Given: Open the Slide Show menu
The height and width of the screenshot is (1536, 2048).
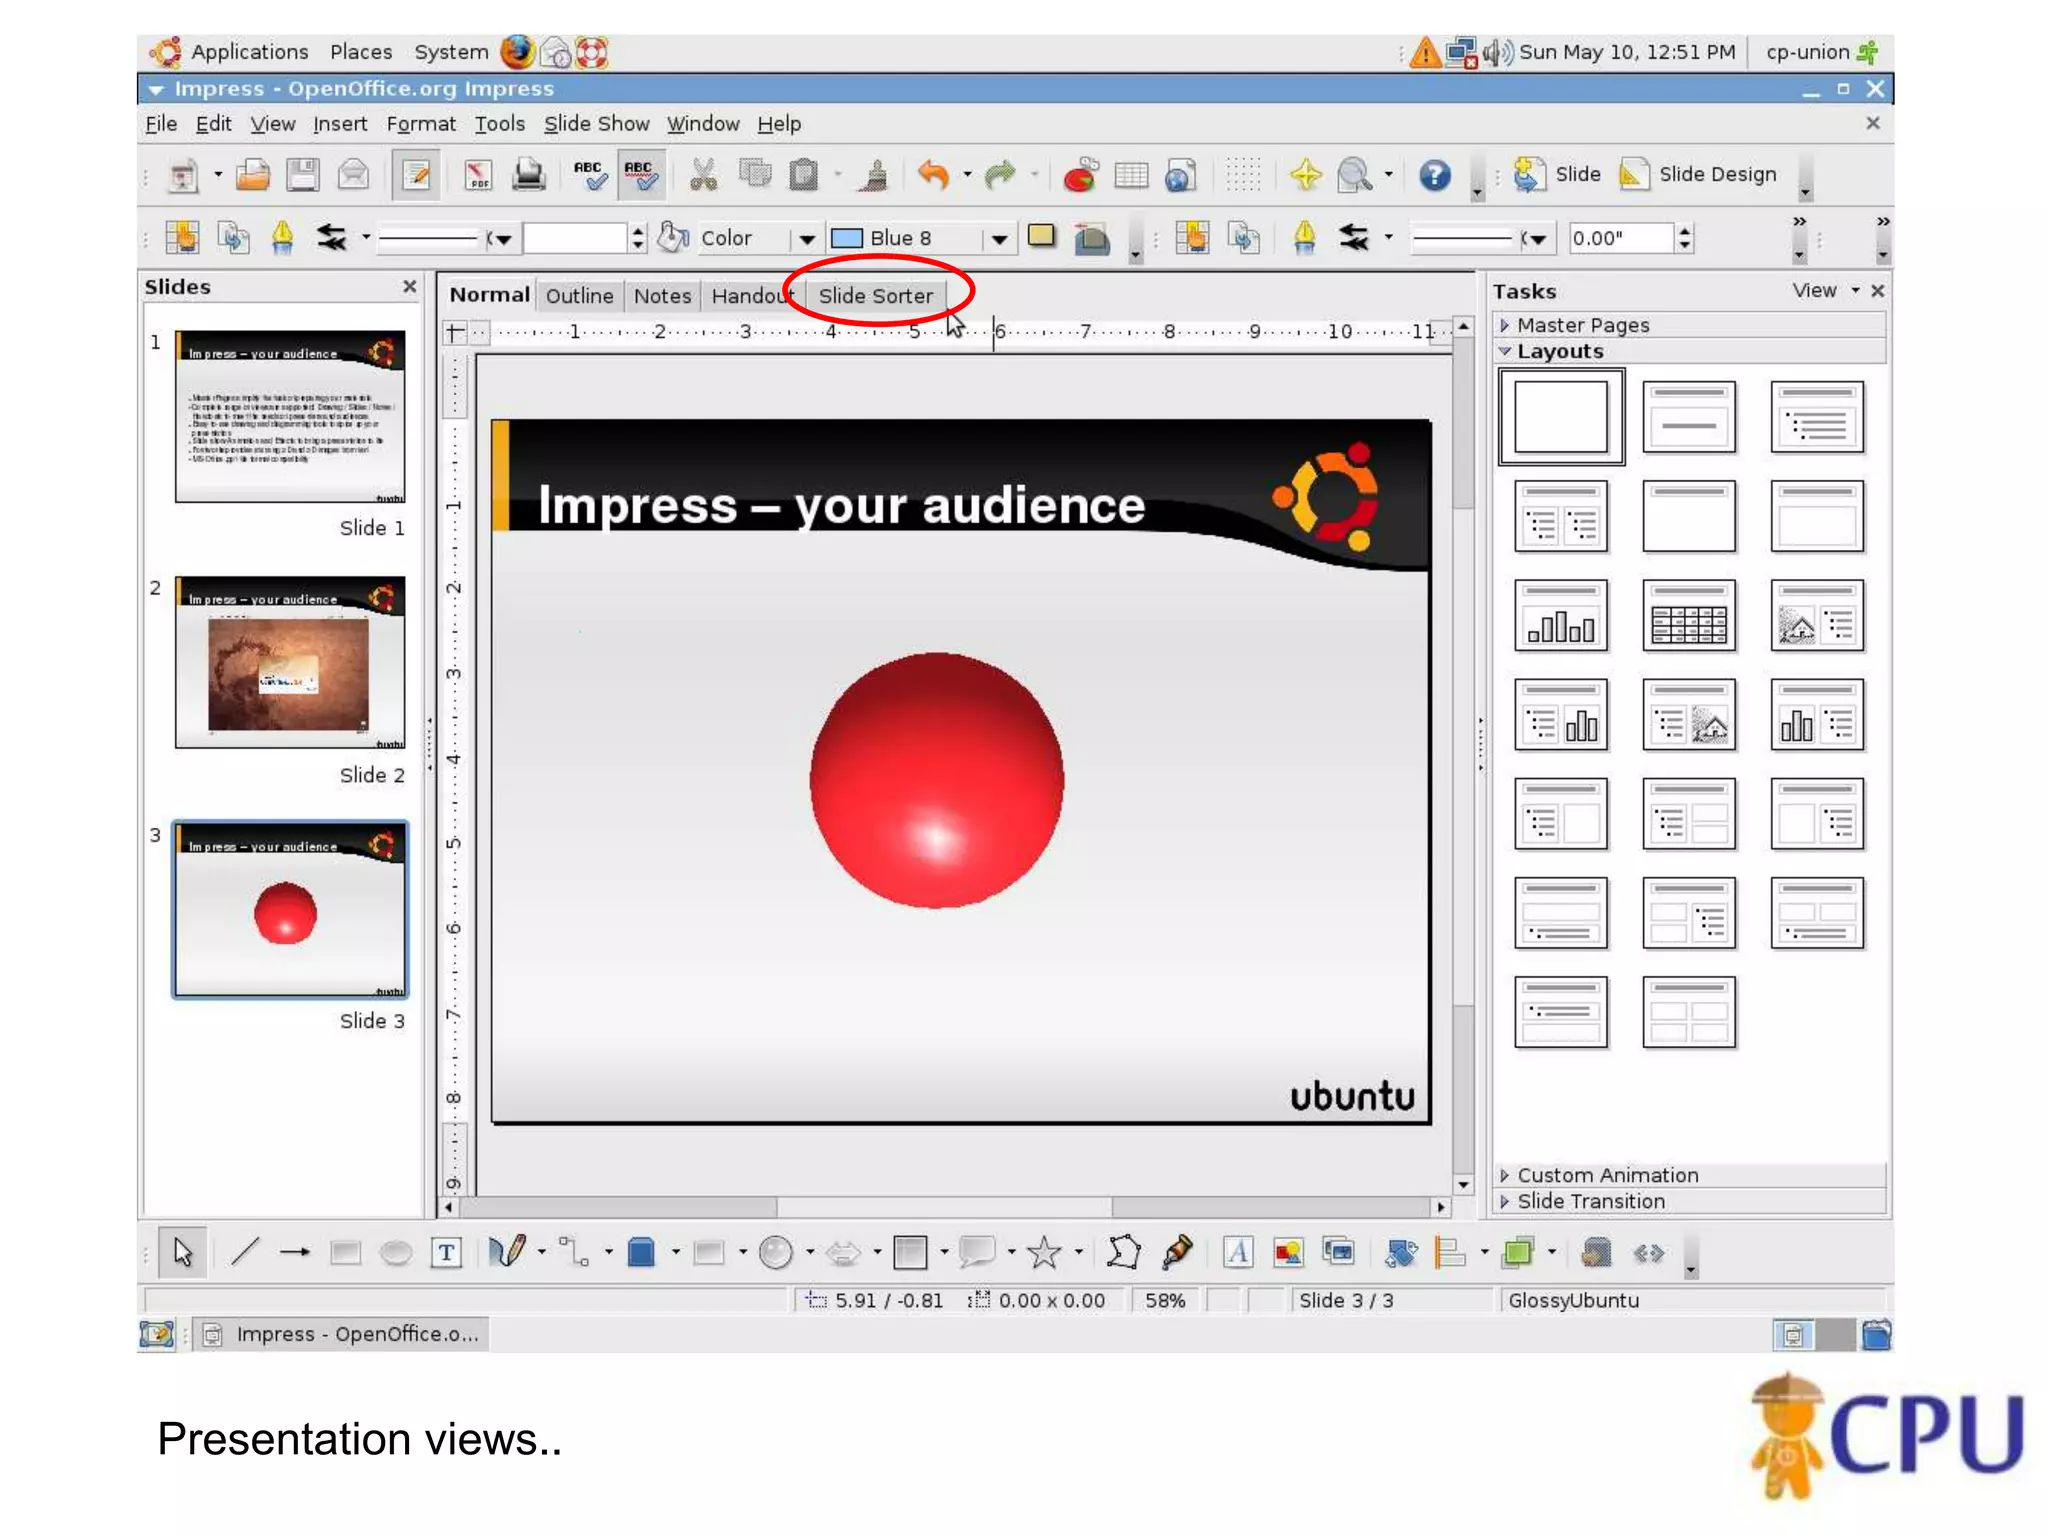Looking at the screenshot, I should coord(596,124).
